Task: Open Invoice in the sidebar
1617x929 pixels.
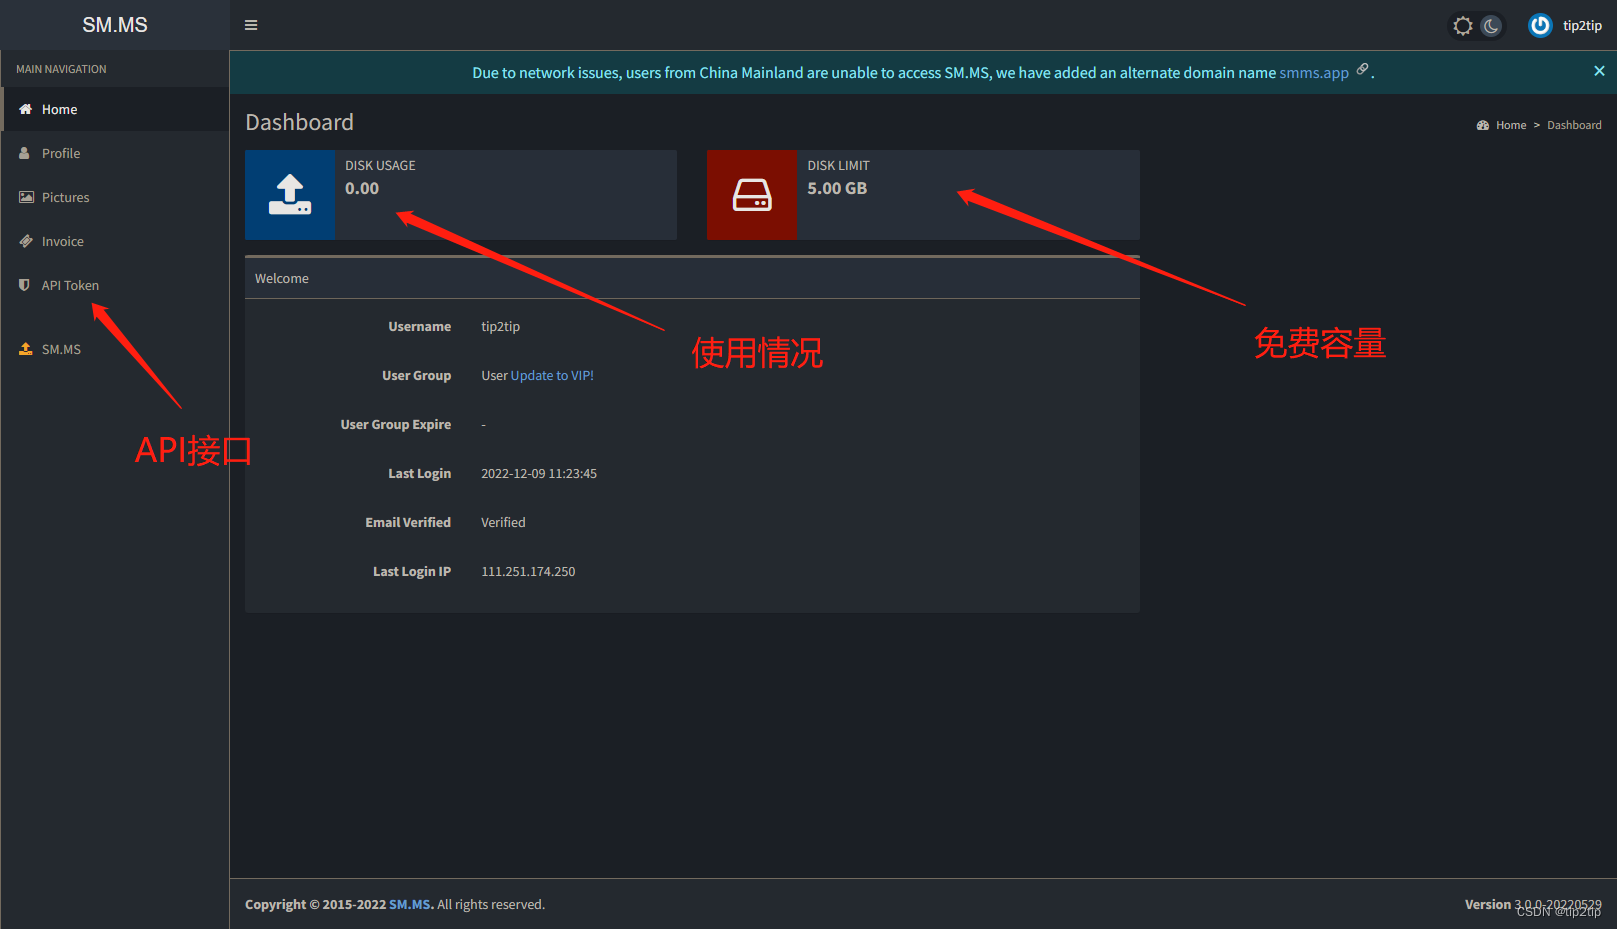Action: pyautogui.click(x=115, y=241)
